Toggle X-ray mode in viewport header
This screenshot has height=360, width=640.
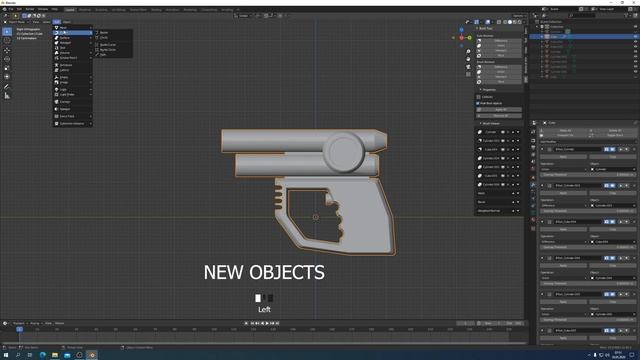(499, 22)
